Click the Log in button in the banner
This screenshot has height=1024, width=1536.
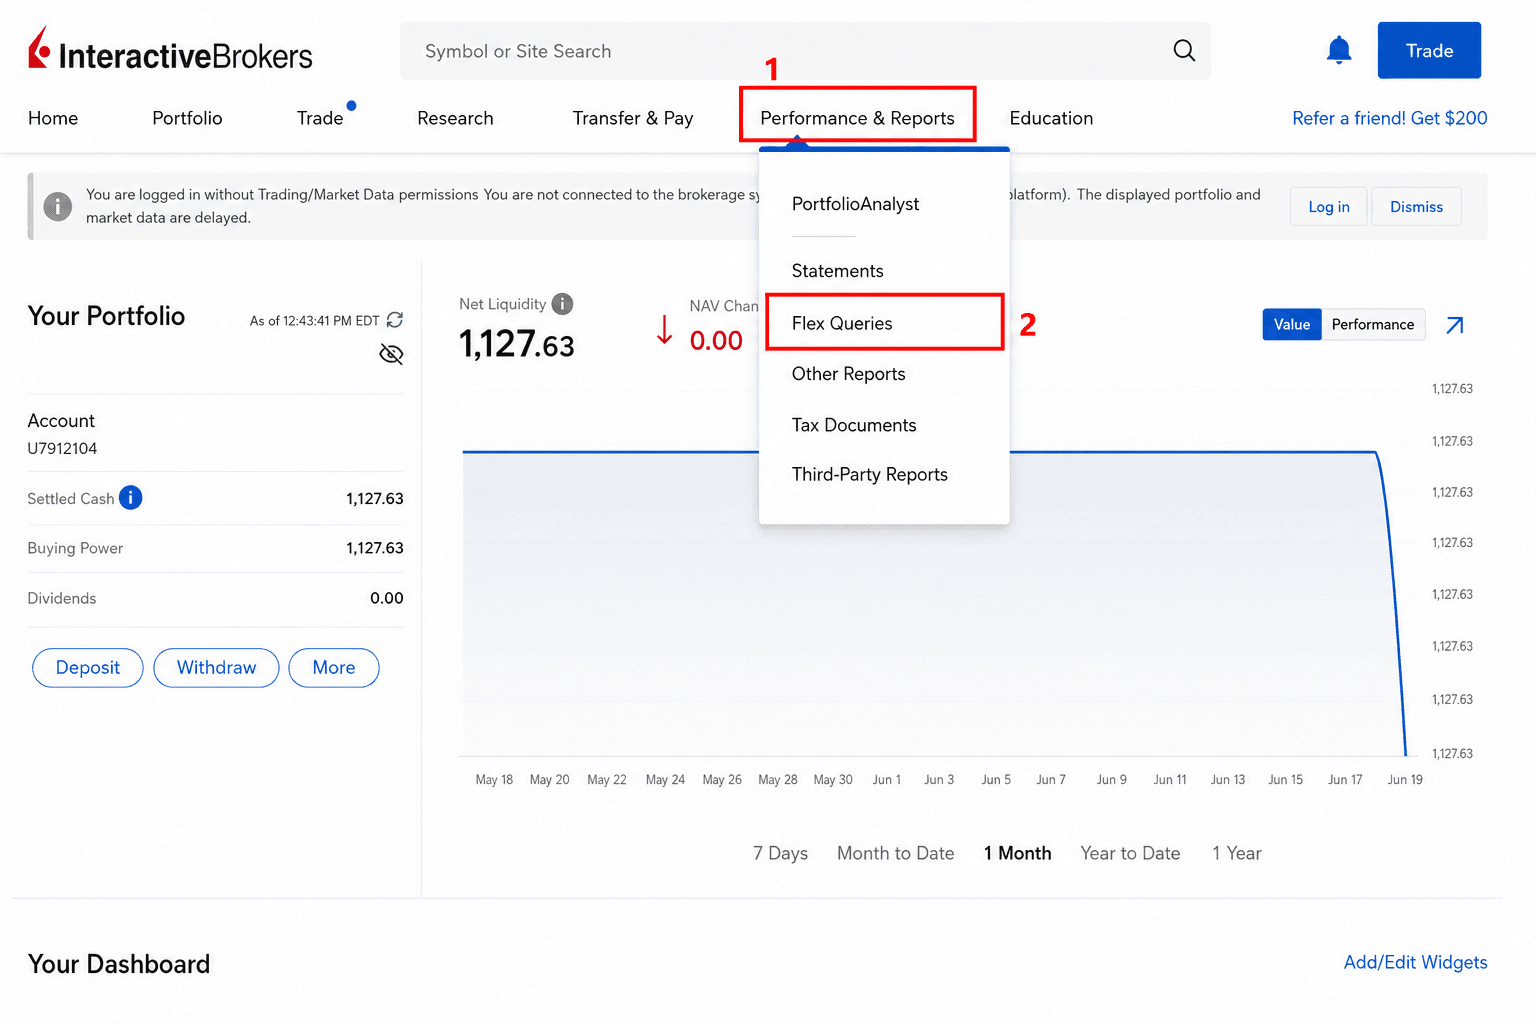pyautogui.click(x=1328, y=206)
